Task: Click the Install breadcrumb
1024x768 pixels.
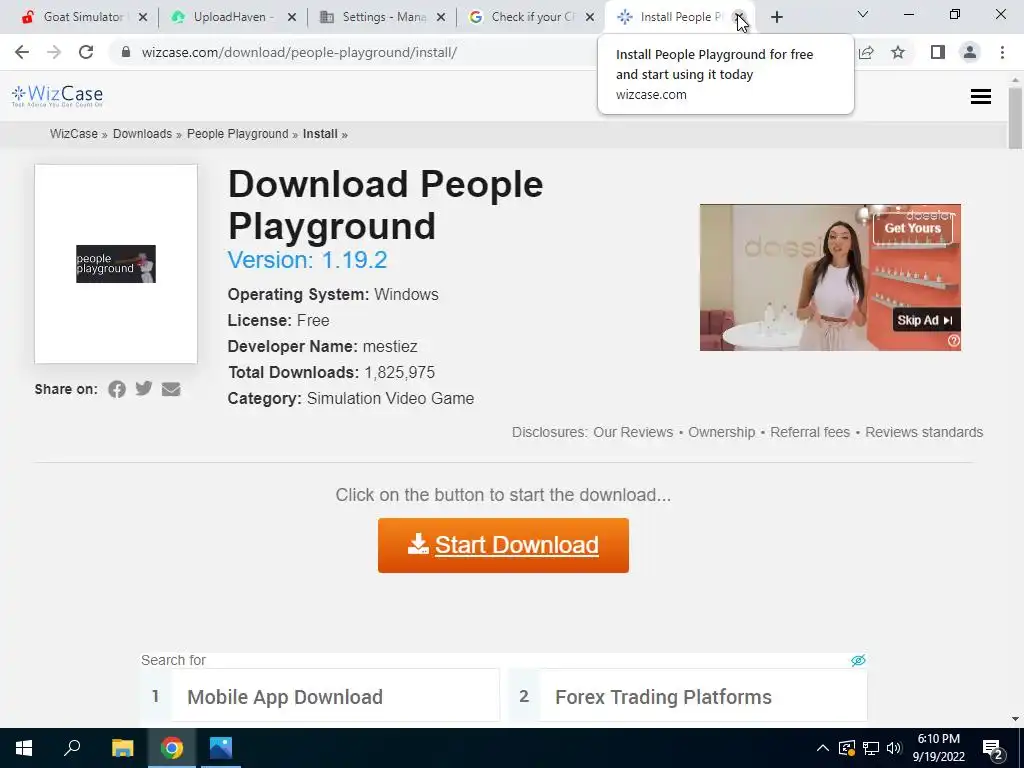Action: click(x=320, y=134)
